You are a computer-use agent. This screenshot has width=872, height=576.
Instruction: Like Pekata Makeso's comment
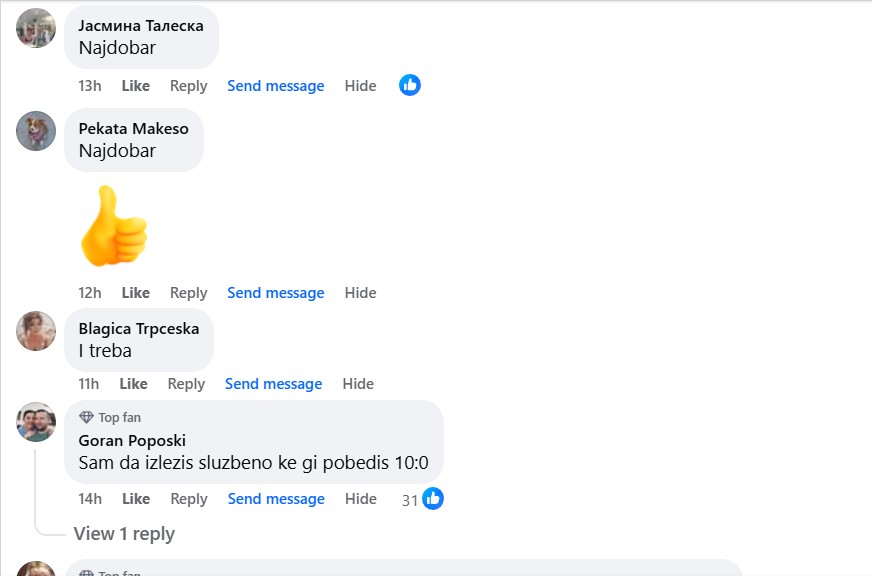[136, 292]
